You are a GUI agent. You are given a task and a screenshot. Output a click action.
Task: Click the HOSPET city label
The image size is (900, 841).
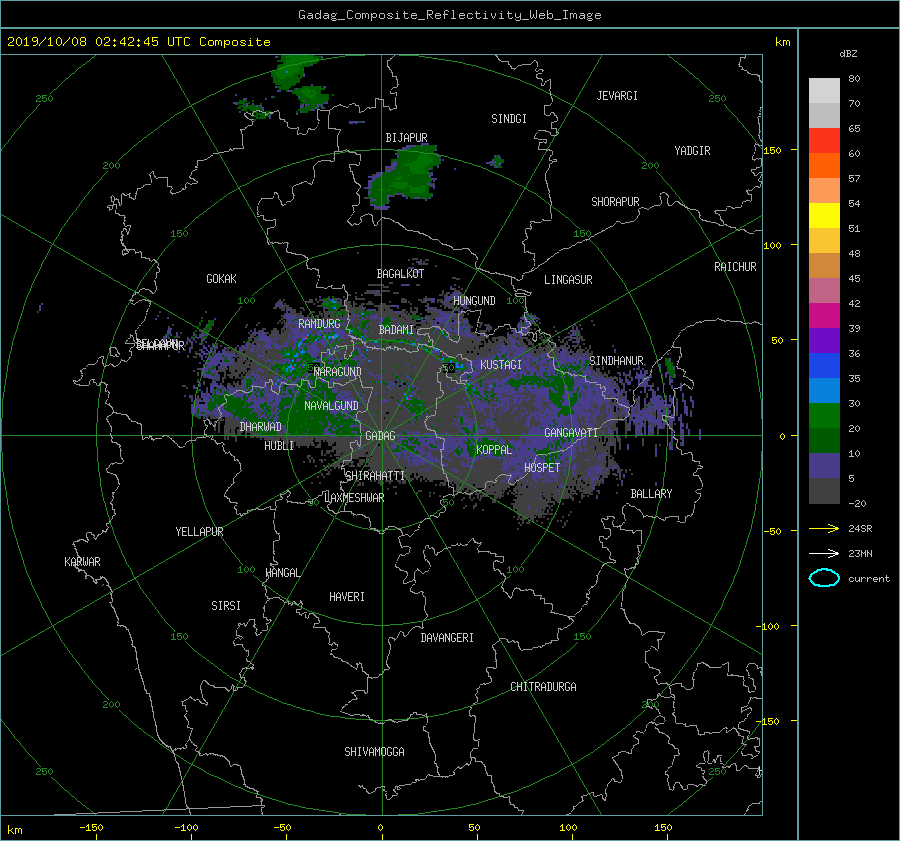(542, 468)
